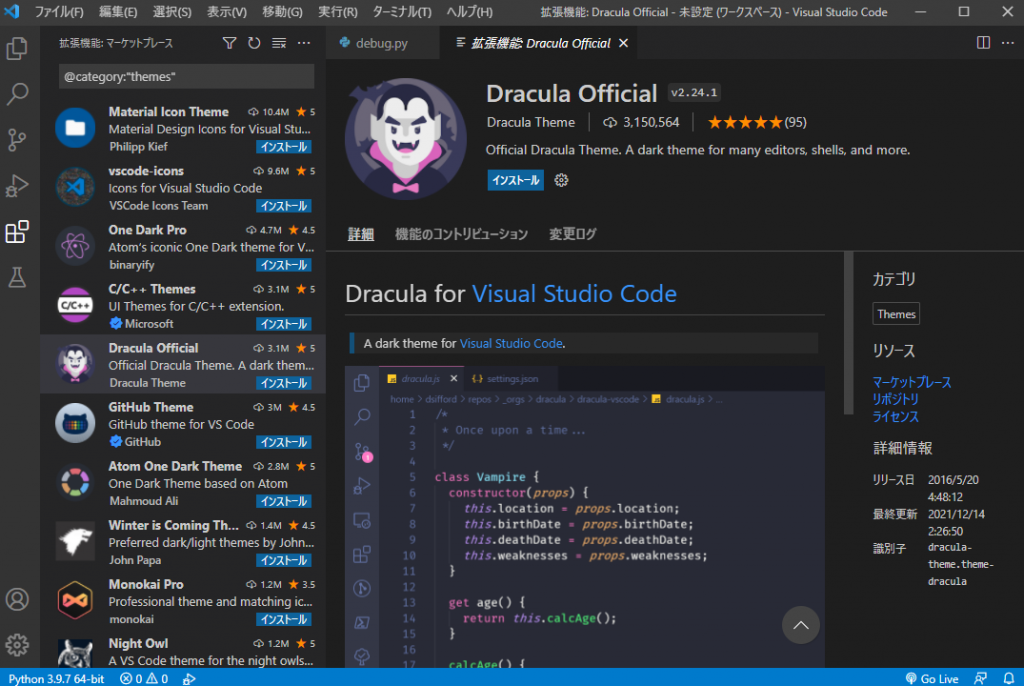Screen dimensions: 1024x686
Task: Open the 表示(V) menu
Action: click(x=227, y=12)
